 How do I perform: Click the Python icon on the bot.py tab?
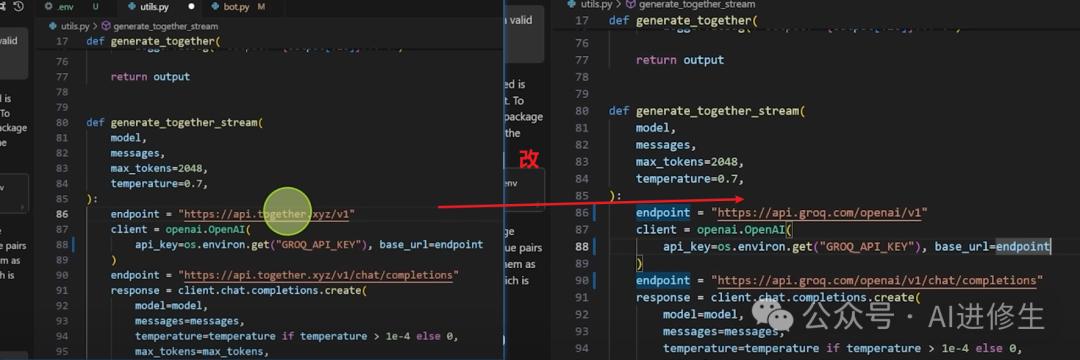click(216, 7)
